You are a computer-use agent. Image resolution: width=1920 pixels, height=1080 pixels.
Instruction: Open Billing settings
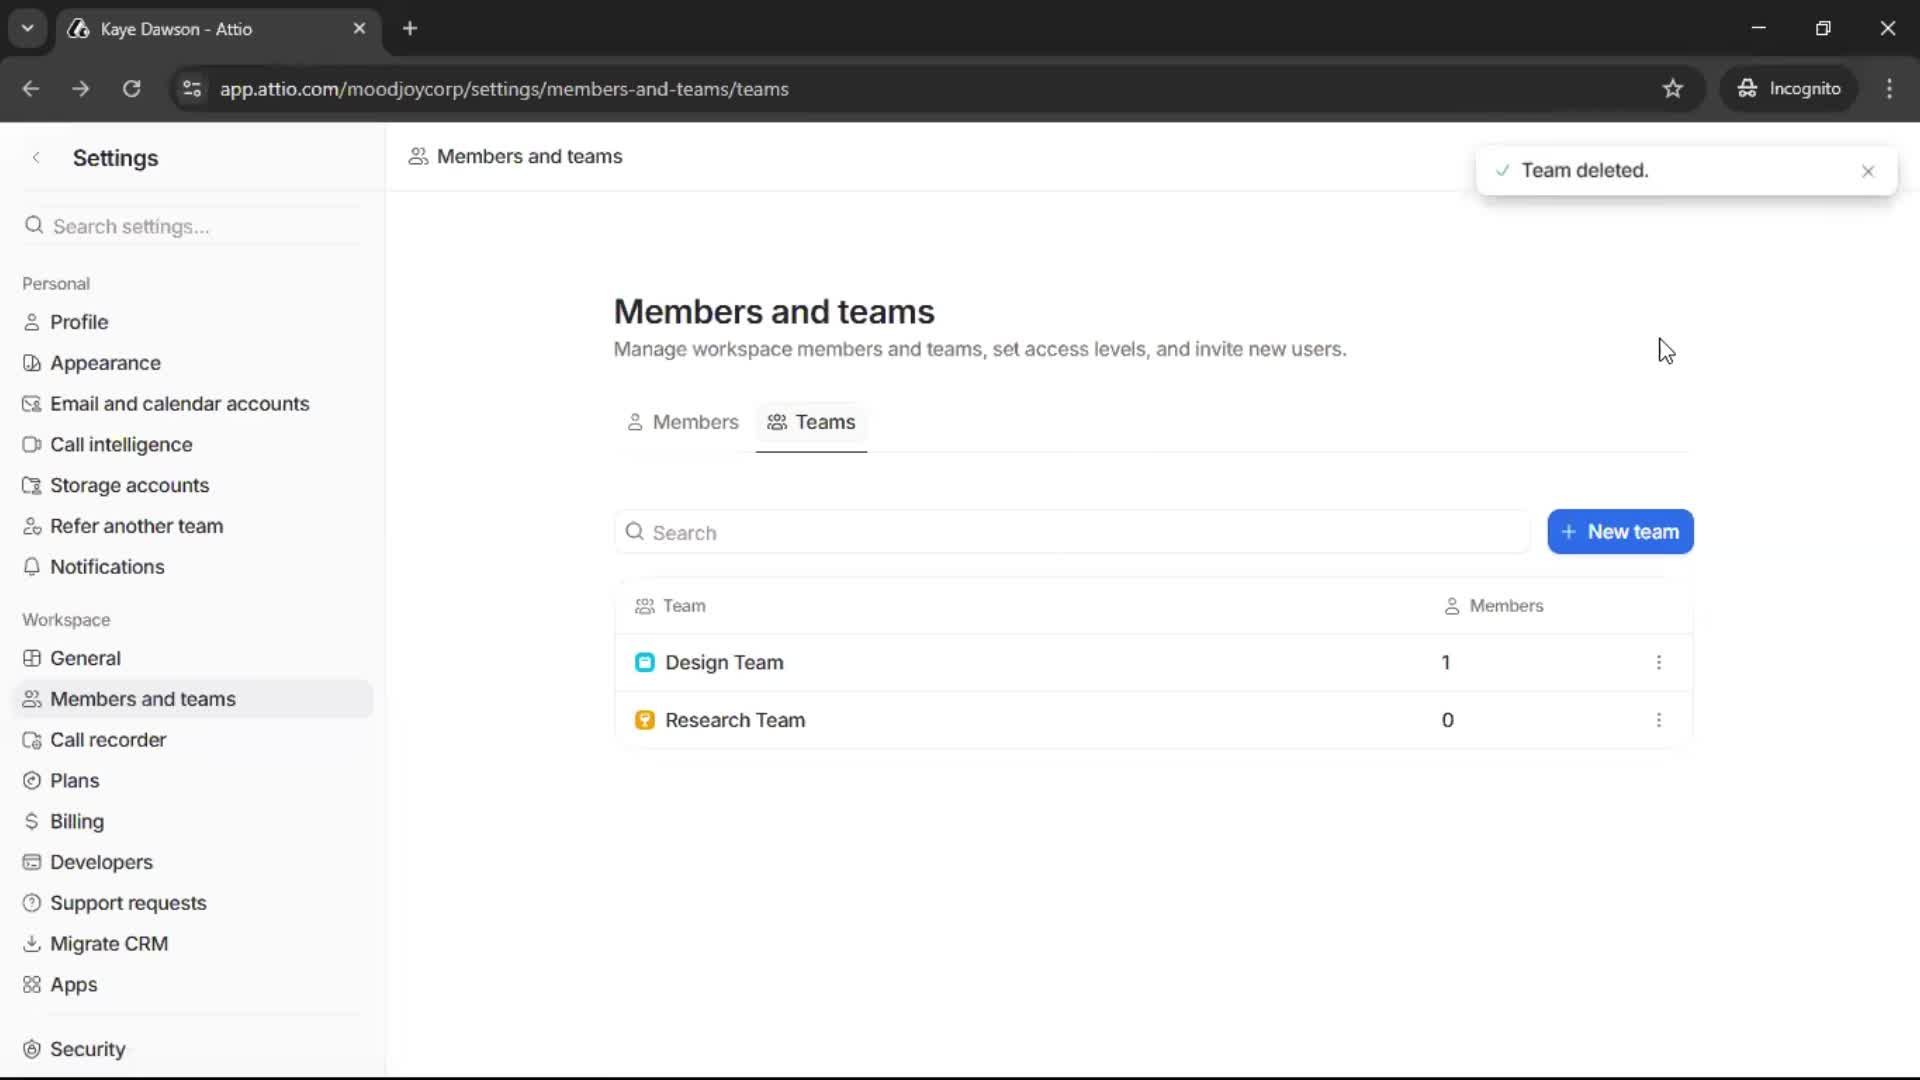point(76,821)
